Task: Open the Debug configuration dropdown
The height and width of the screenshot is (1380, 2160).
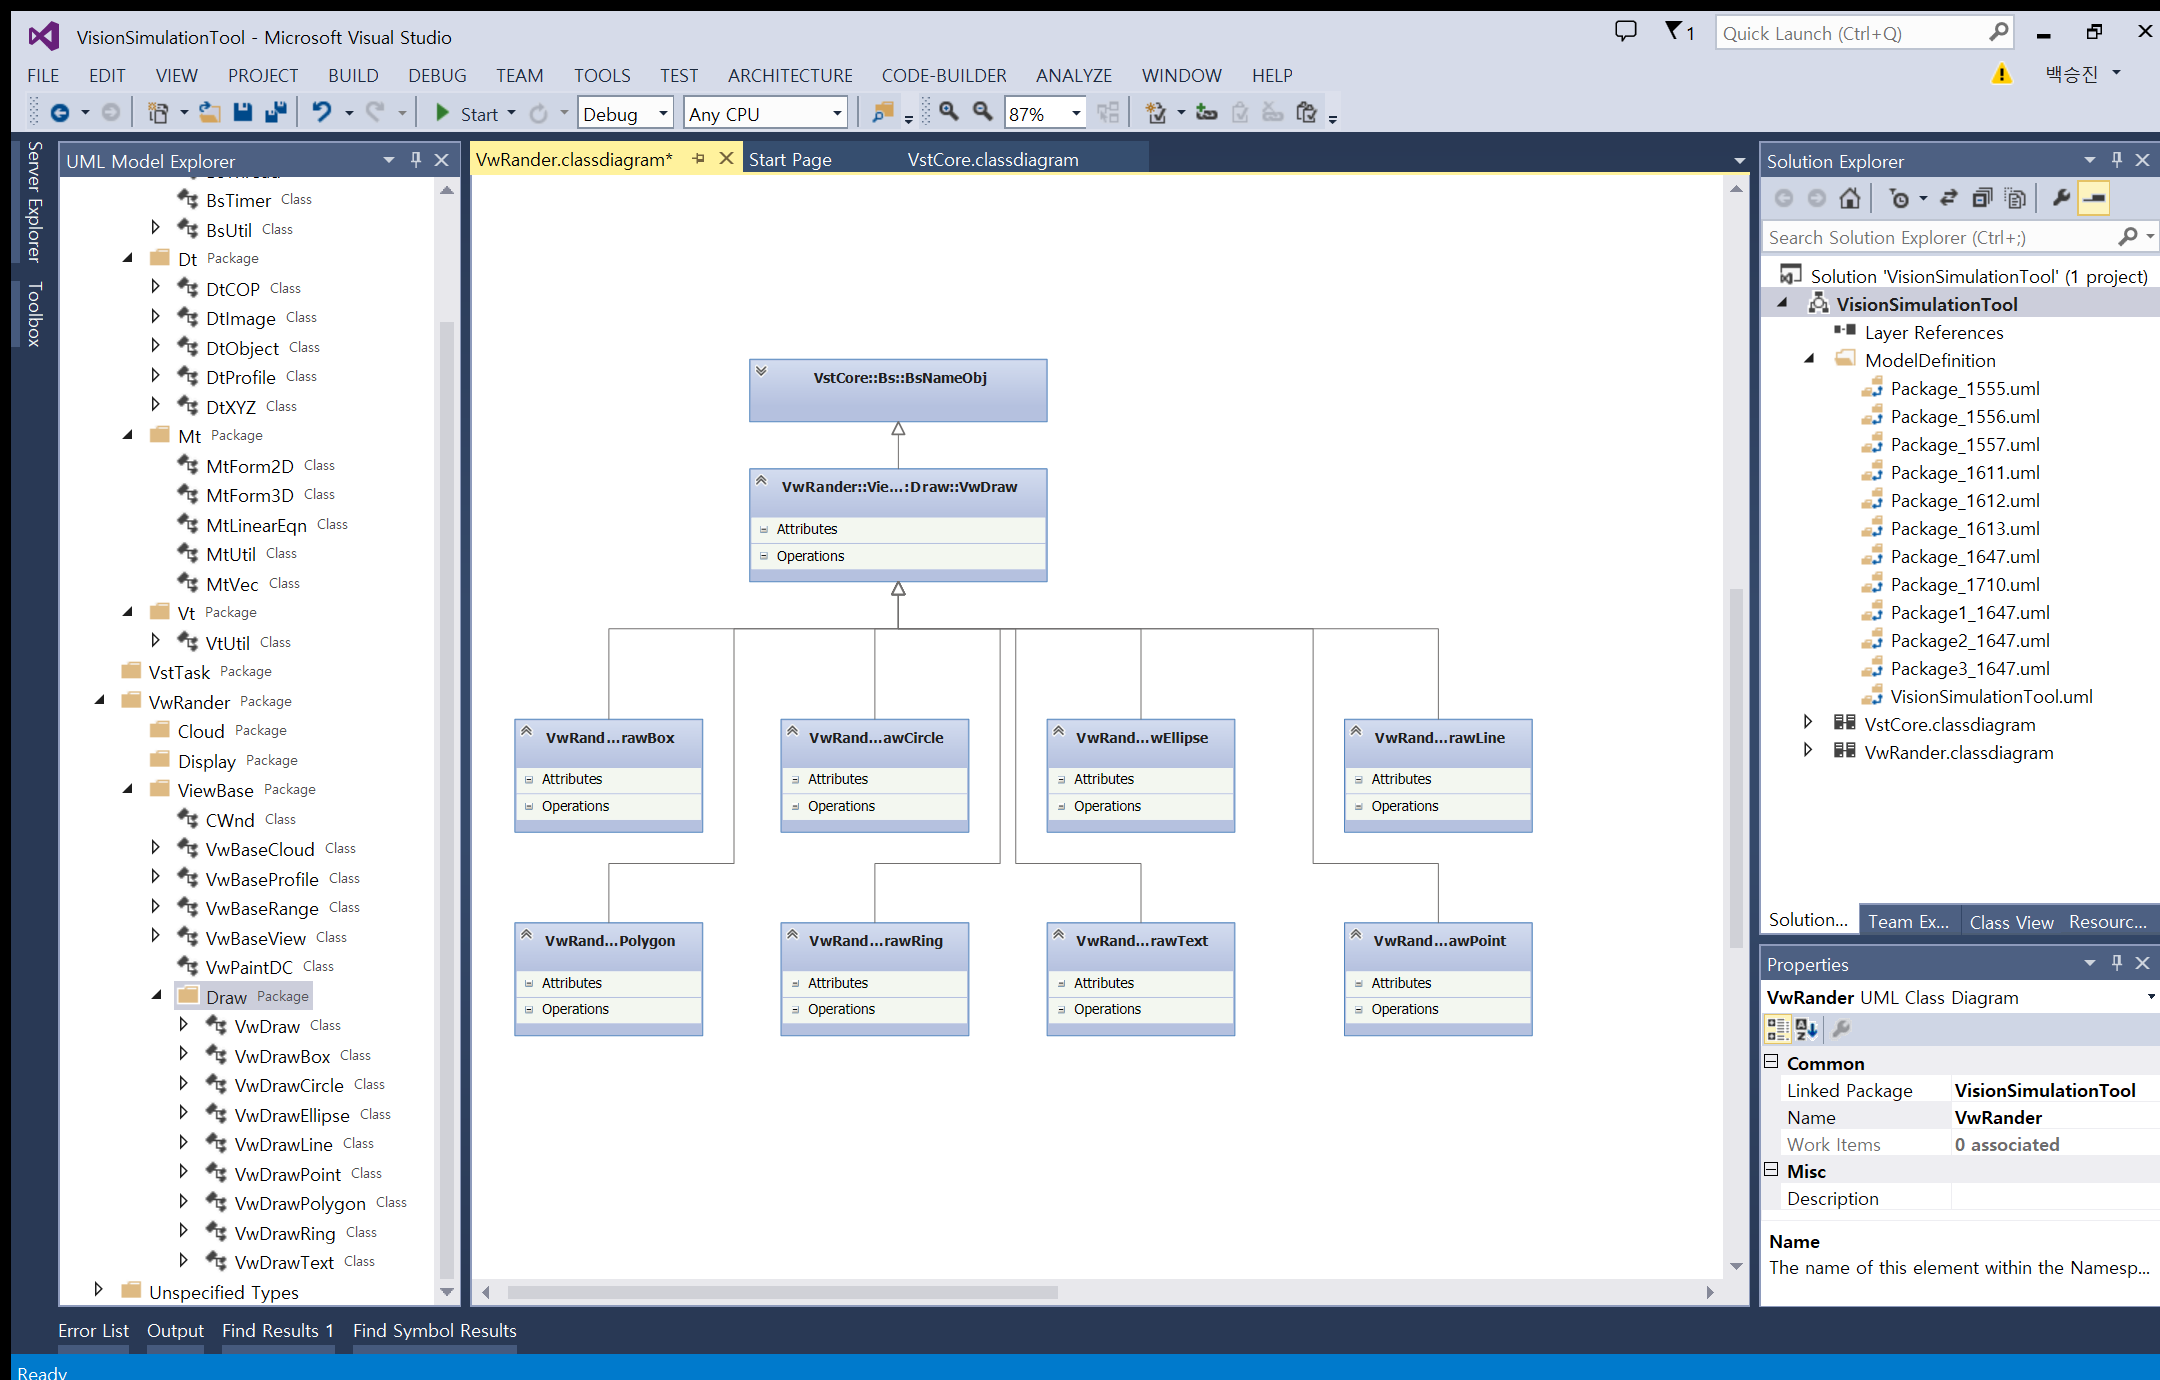Action: pyautogui.click(x=662, y=114)
